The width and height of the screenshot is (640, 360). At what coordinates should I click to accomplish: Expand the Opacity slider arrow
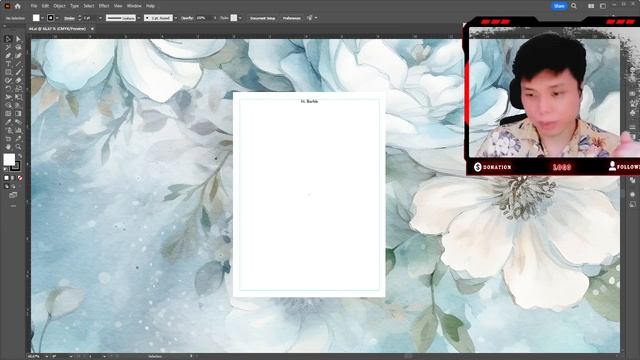pyautogui.click(x=215, y=18)
